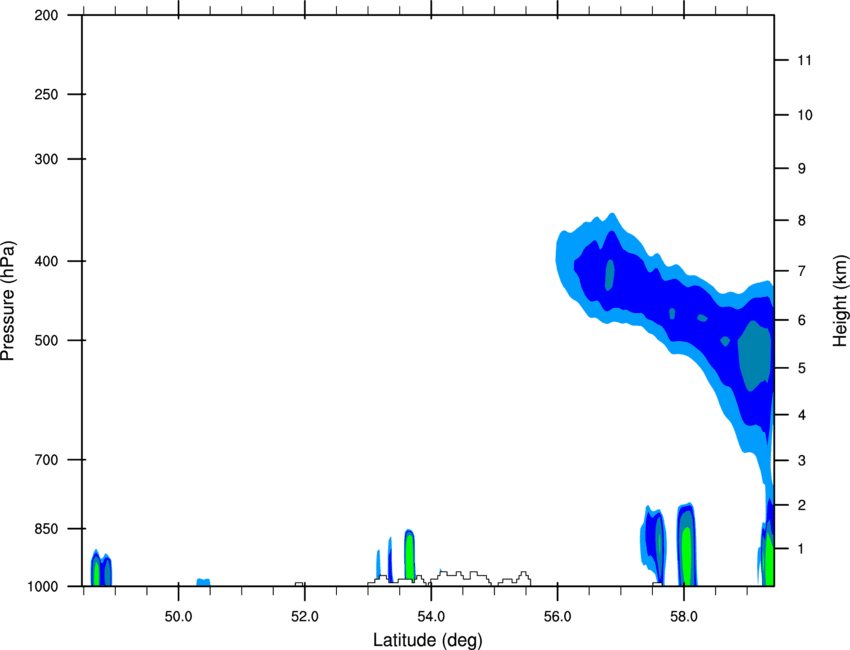Click the 58.0 latitude tick label

(x=684, y=616)
